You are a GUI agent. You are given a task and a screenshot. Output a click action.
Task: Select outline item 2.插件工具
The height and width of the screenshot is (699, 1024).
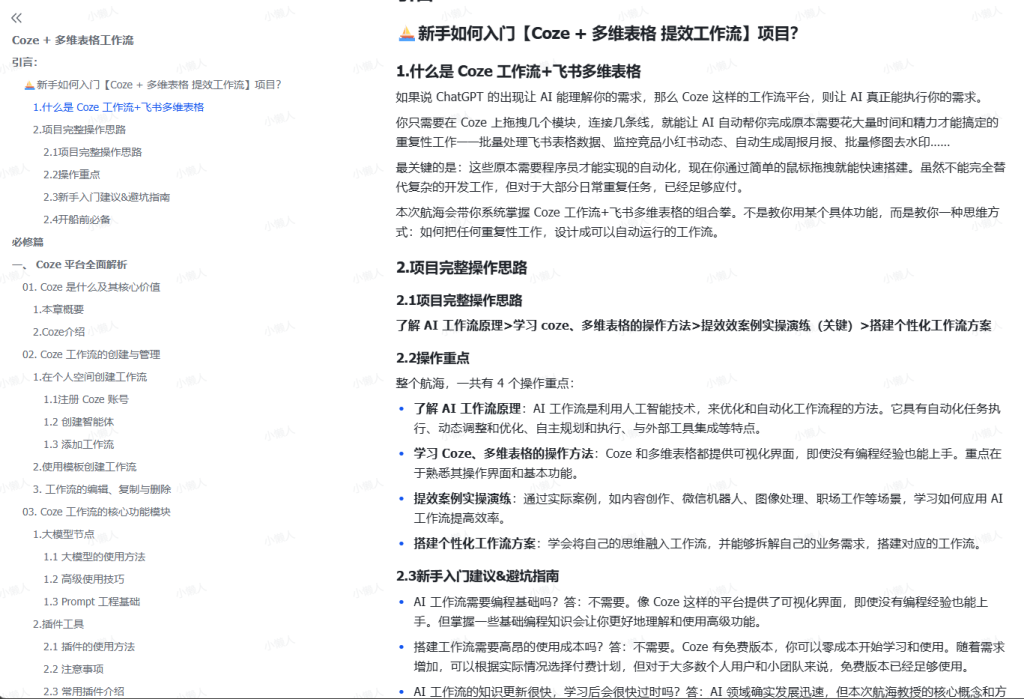[58, 625]
